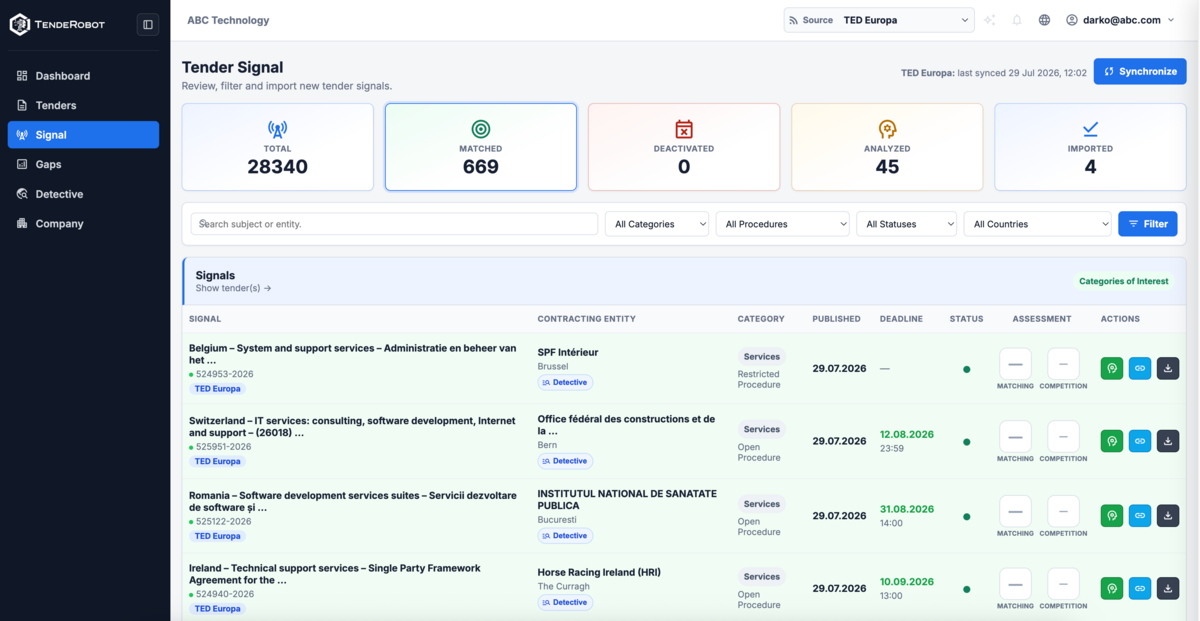Select the Deactivated 0 card
This screenshot has height=621, width=1200.
click(684, 147)
